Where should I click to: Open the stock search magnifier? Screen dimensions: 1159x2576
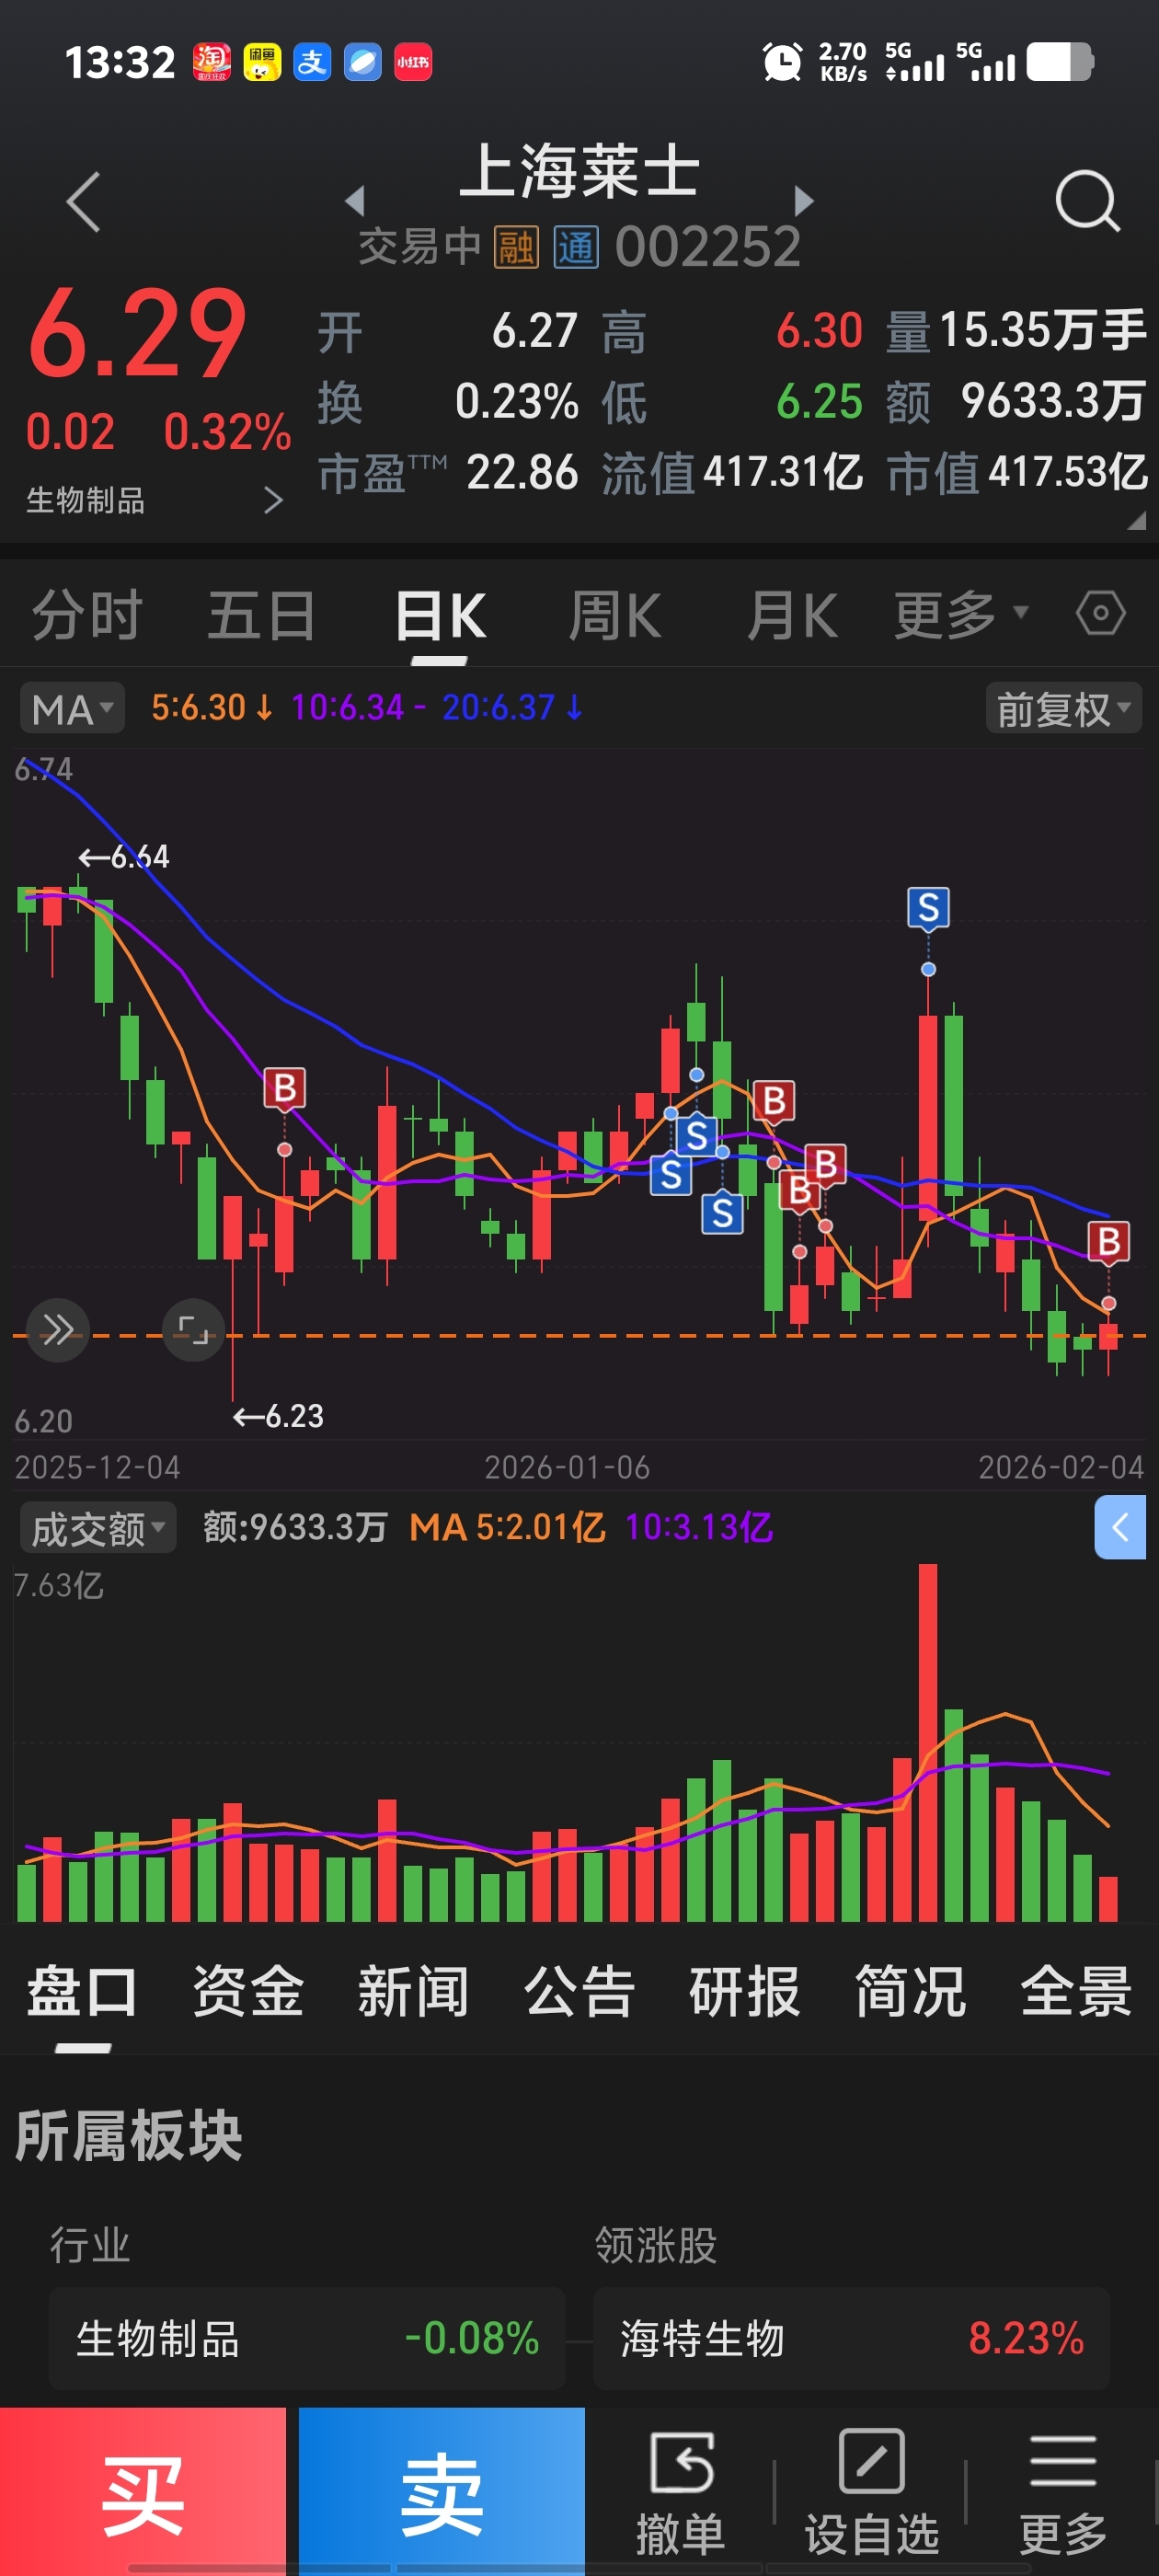tap(1087, 201)
